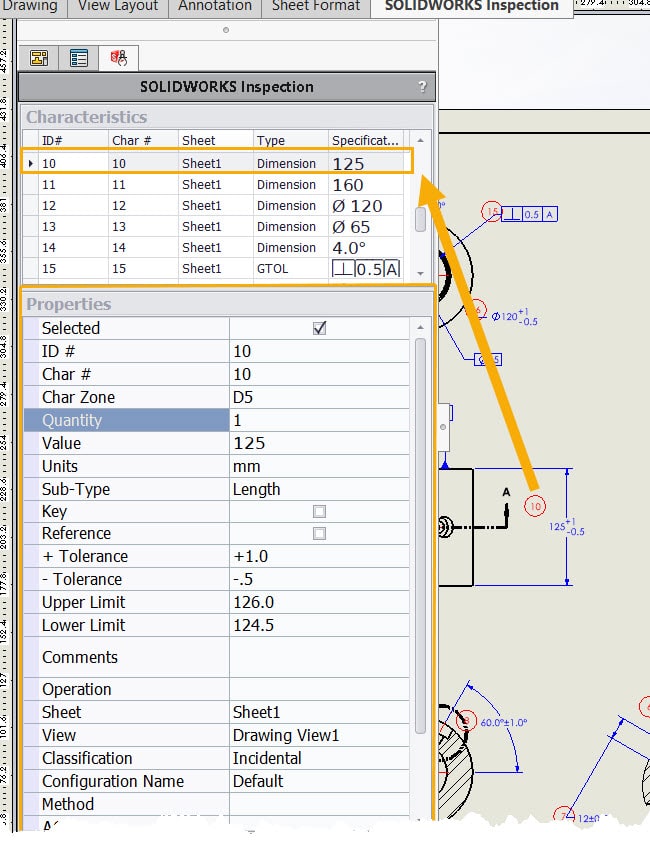Select the Quantity property label
Screen dimensions: 650x841
[127, 420]
